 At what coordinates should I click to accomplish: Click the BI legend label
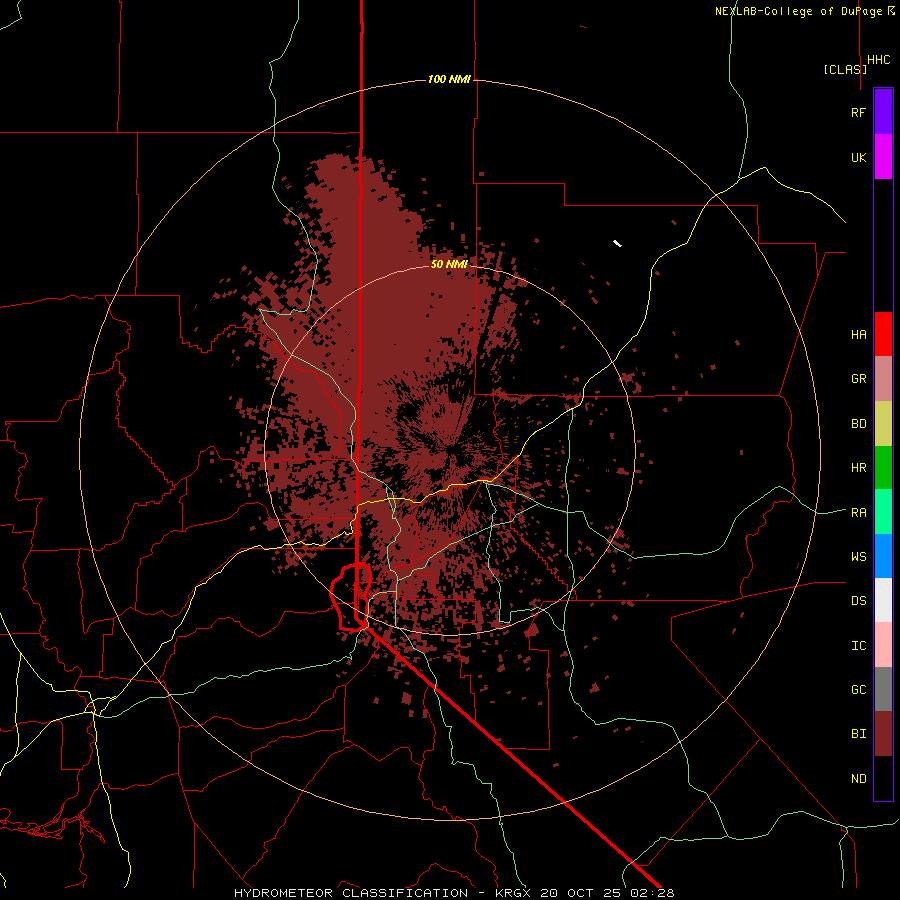click(x=859, y=734)
